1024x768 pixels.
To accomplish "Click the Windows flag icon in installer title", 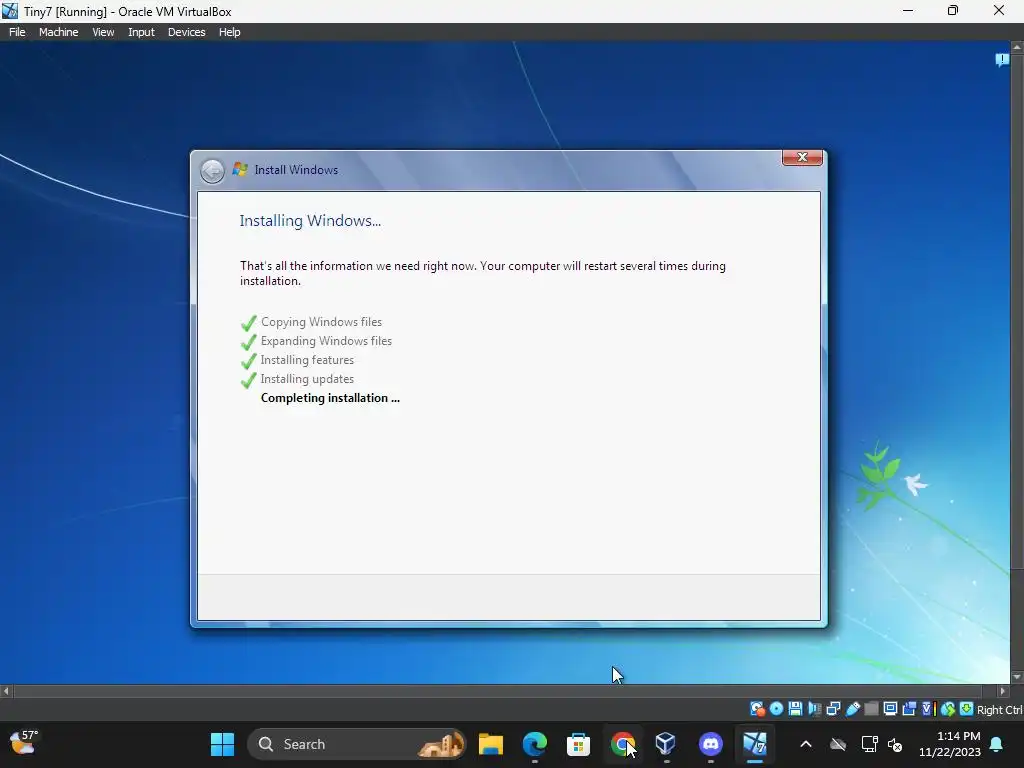I will coord(240,169).
